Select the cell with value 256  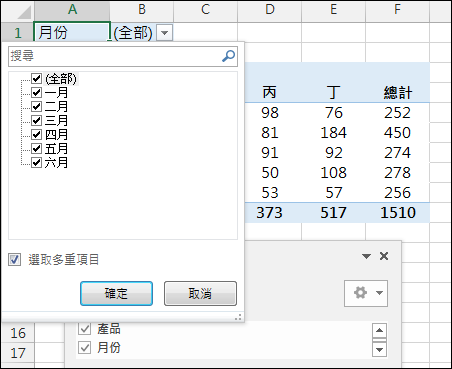[x=398, y=193]
